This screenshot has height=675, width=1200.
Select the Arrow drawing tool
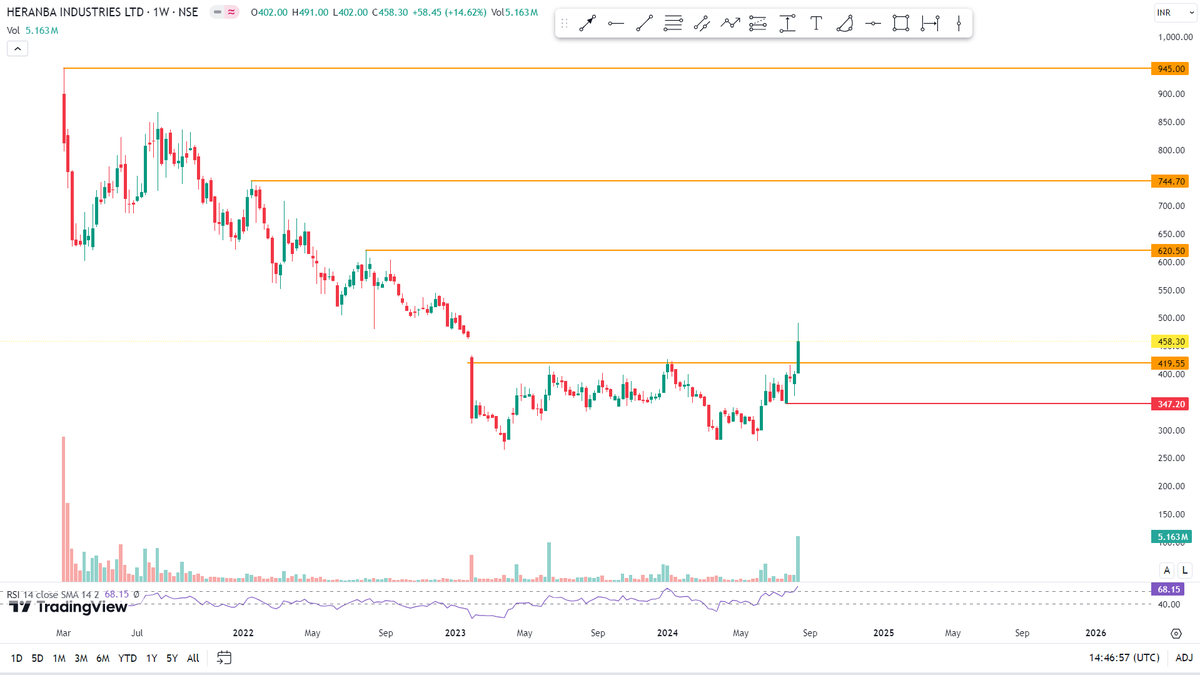point(587,23)
